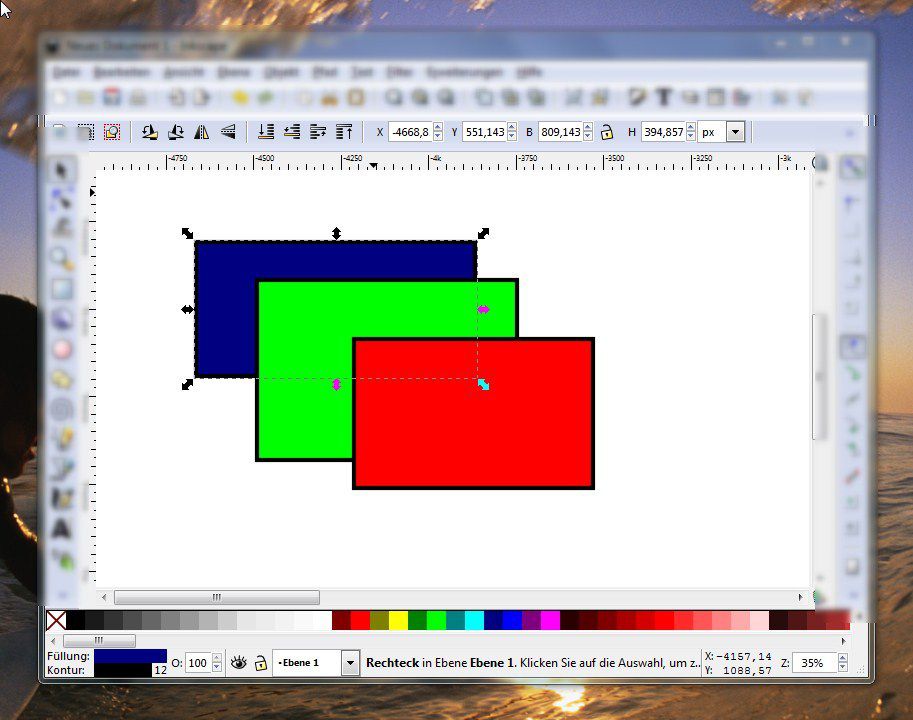The image size is (913, 720).
Task: Flip selected object horizontally
Action: [202, 132]
